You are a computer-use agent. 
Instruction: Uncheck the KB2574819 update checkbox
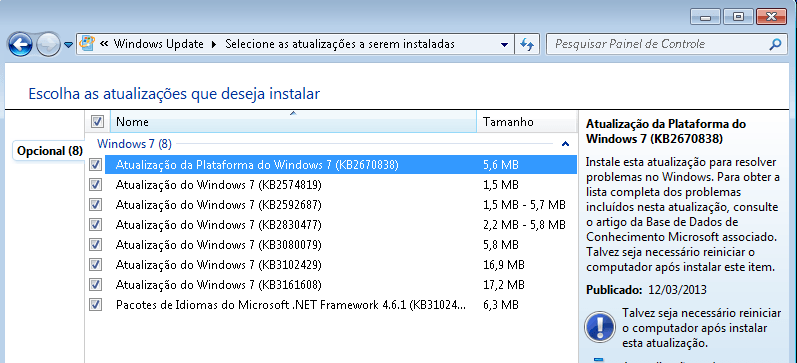click(x=95, y=184)
